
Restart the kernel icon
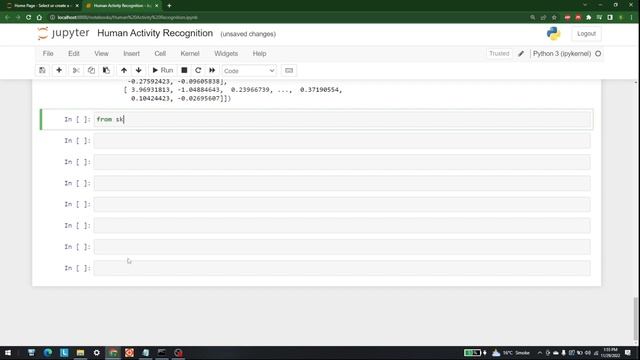(198, 70)
